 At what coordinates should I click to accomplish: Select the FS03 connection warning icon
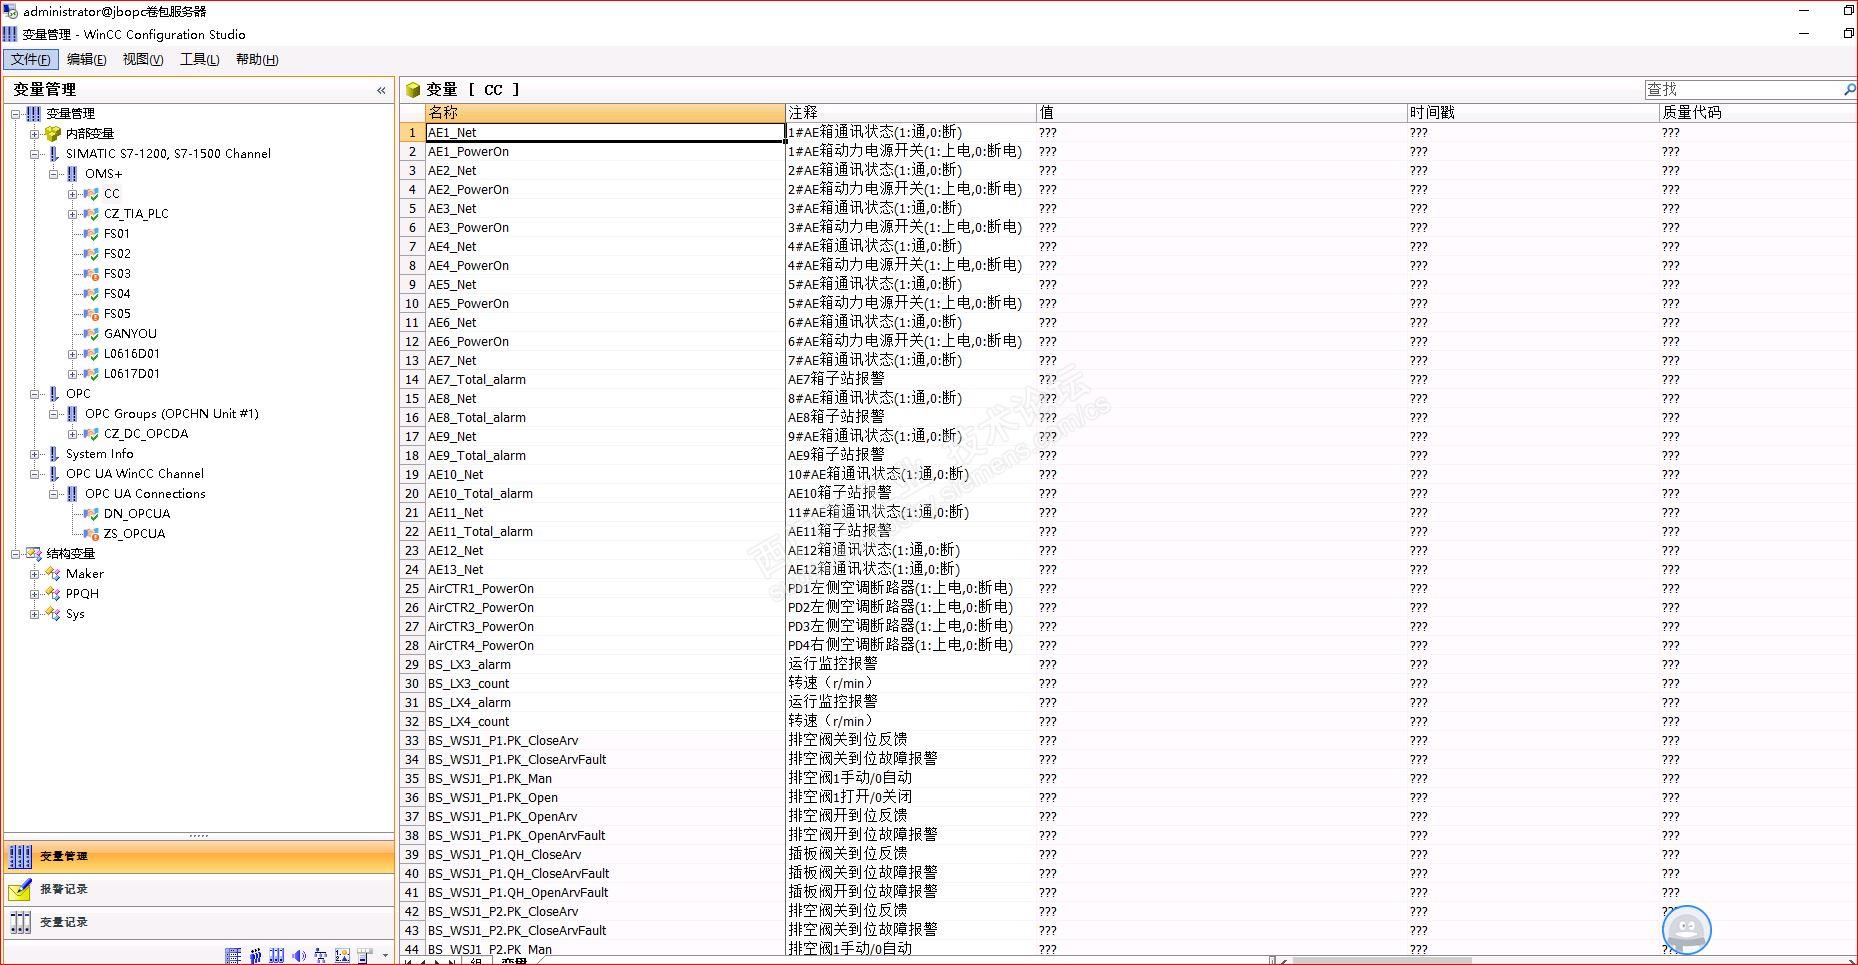[x=91, y=274]
